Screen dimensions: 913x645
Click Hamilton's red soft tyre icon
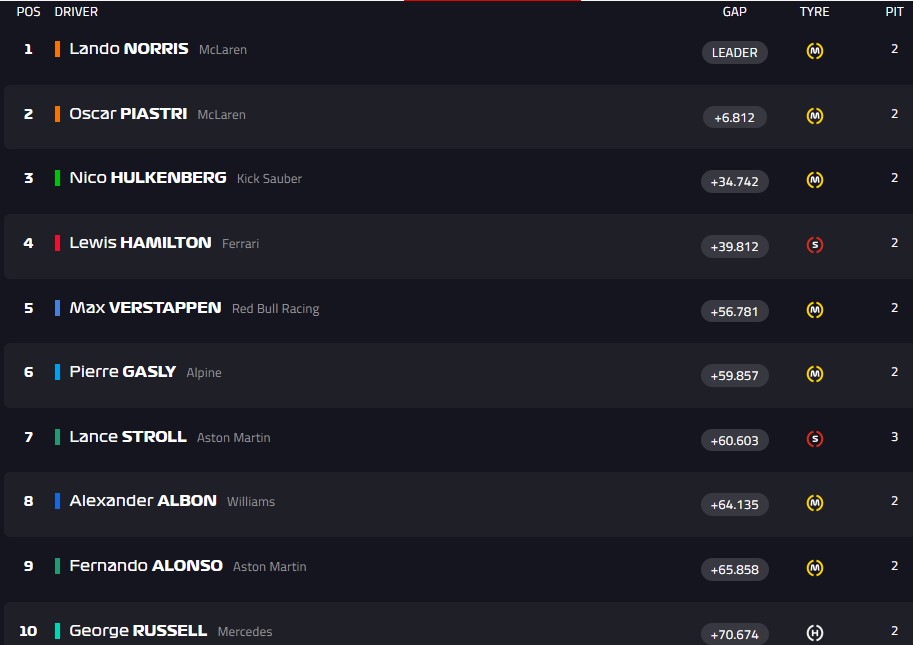(x=815, y=246)
